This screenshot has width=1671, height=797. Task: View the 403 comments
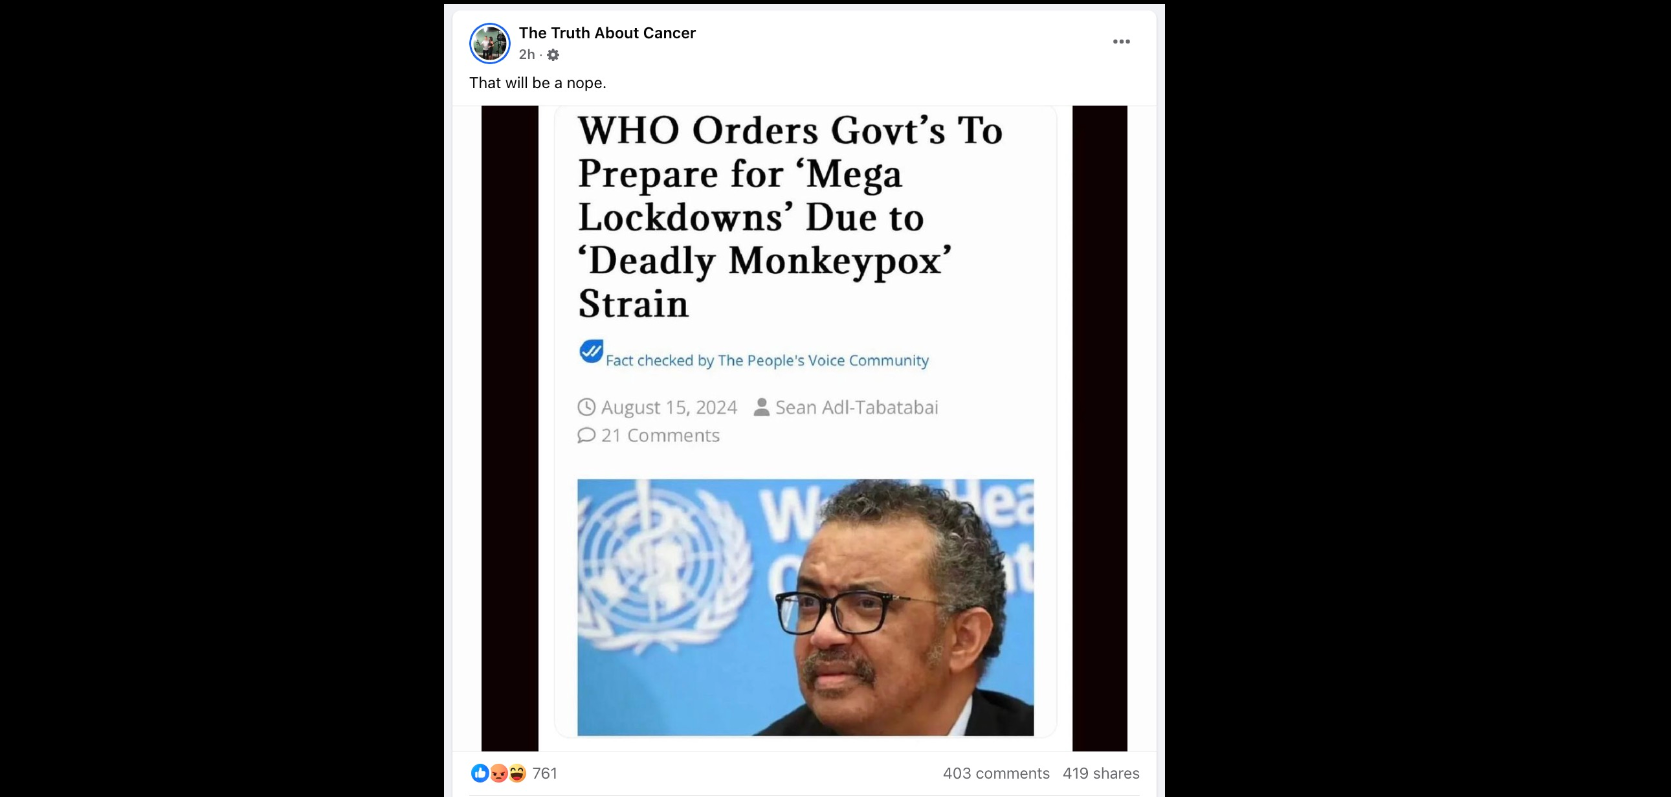point(996,773)
